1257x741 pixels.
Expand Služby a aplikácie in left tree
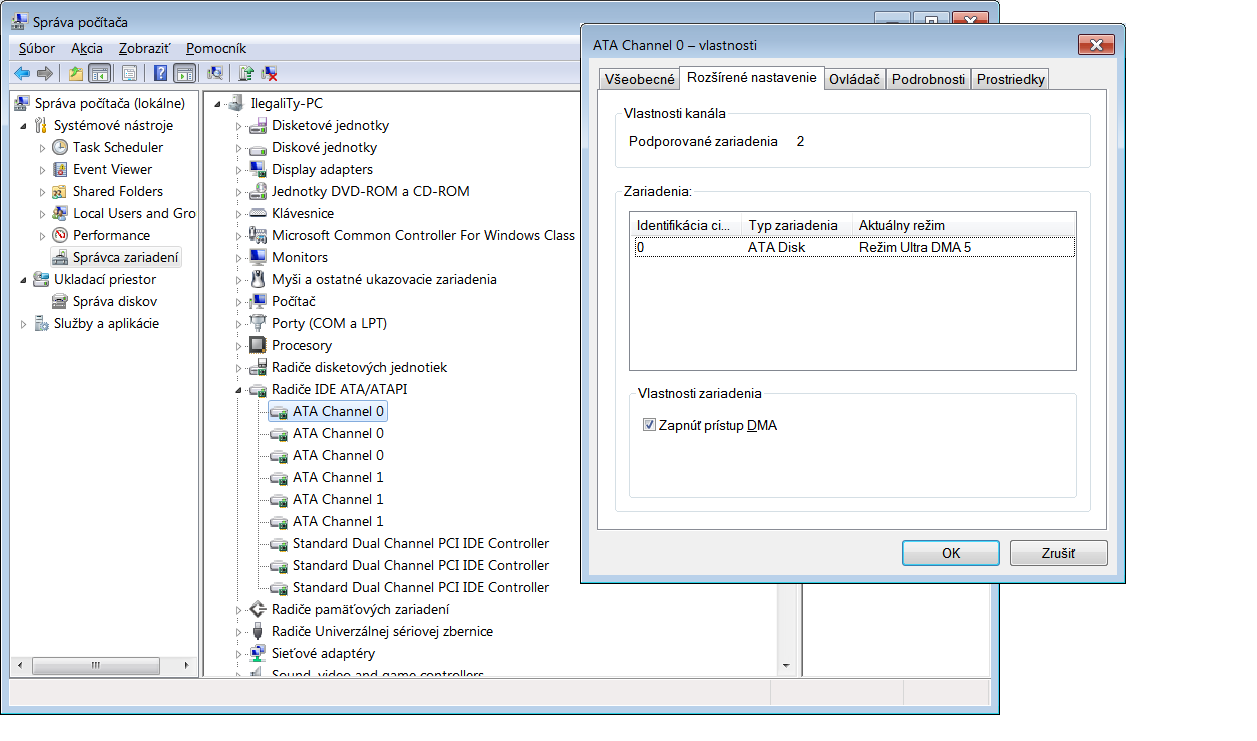24,324
